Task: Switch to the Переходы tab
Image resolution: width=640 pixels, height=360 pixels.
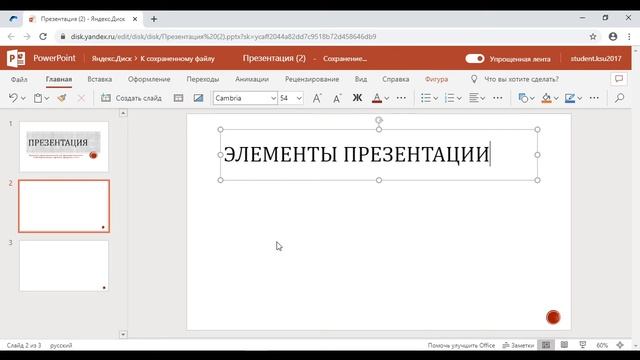Action: tap(202, 79)
